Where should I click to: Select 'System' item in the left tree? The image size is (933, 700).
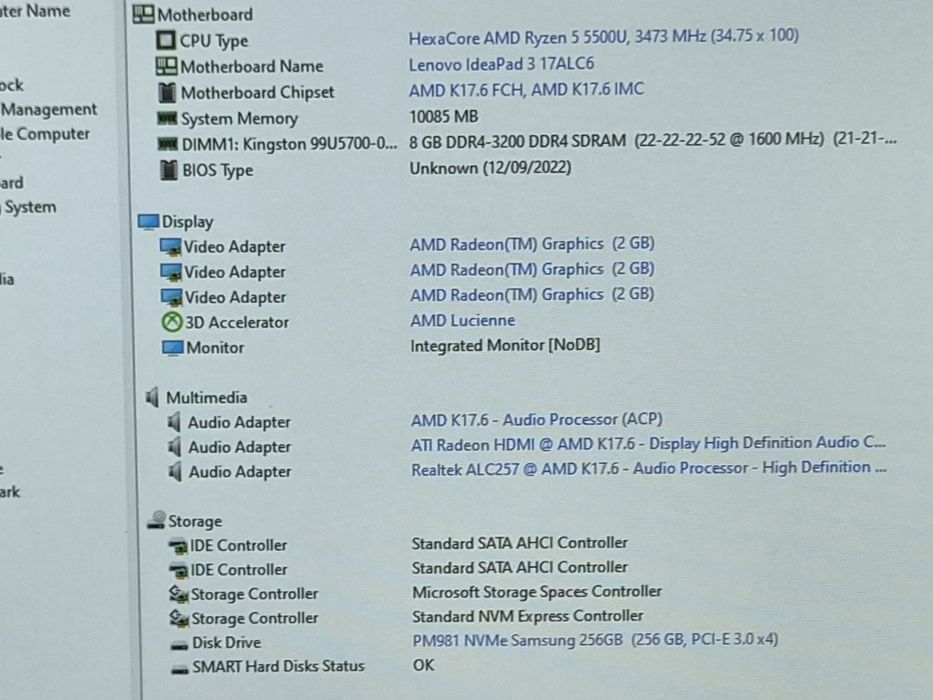coord(30,207)
